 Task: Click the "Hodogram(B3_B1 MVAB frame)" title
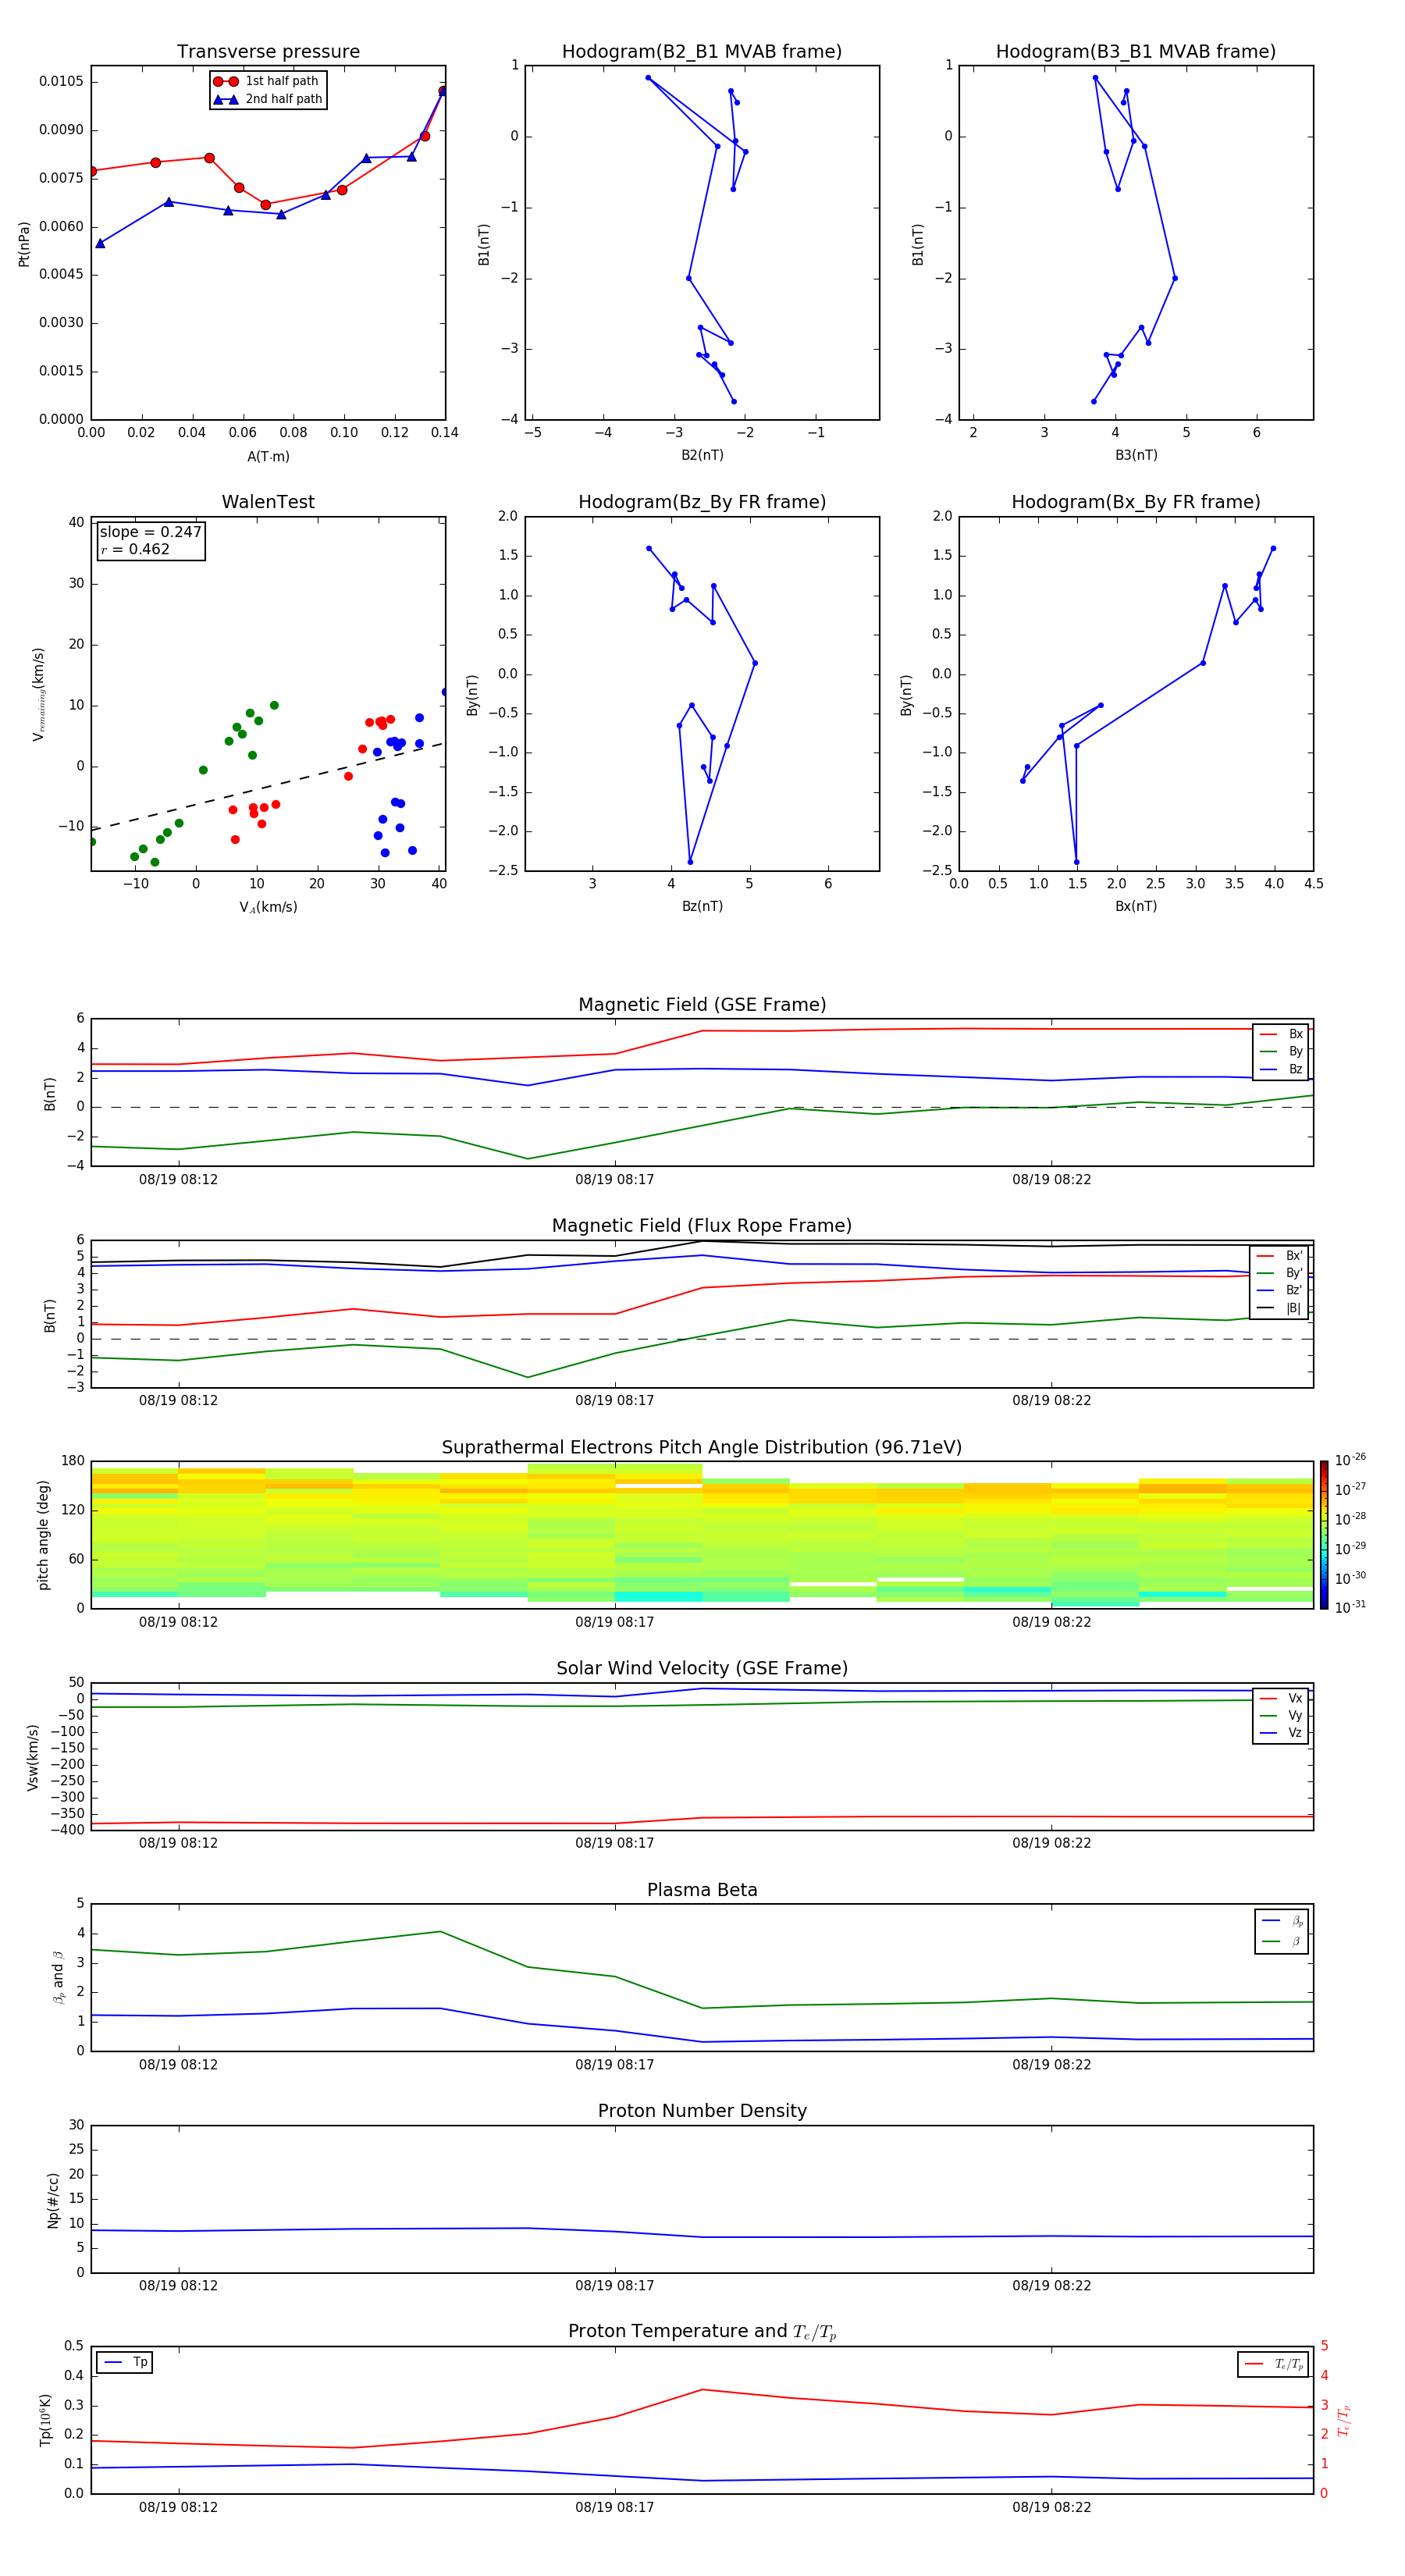pyautogui.click(x=1136, y=52)
